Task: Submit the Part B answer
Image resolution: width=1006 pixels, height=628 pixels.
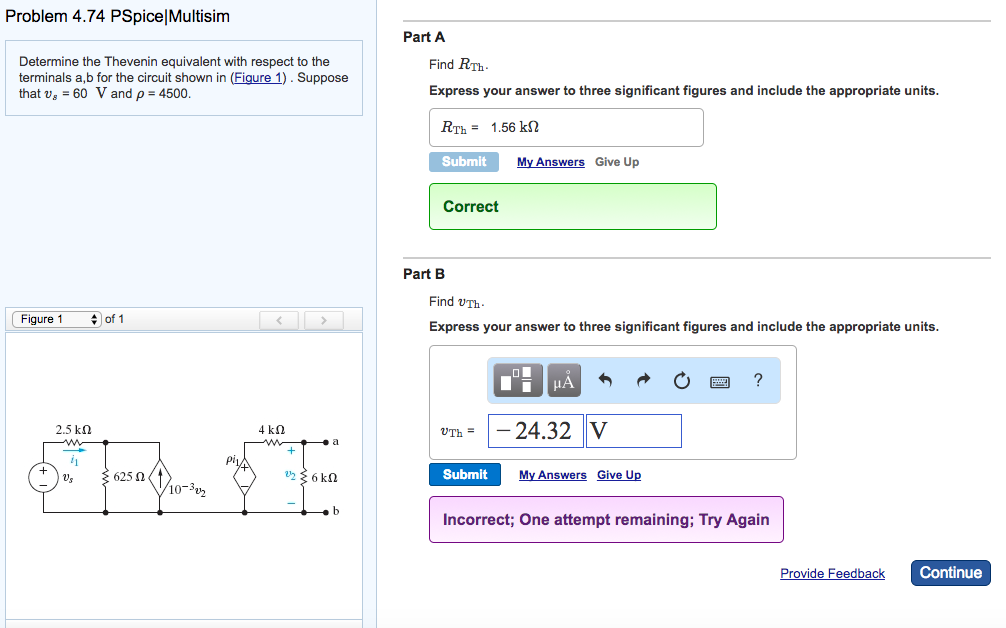Action: coord(464,474)
